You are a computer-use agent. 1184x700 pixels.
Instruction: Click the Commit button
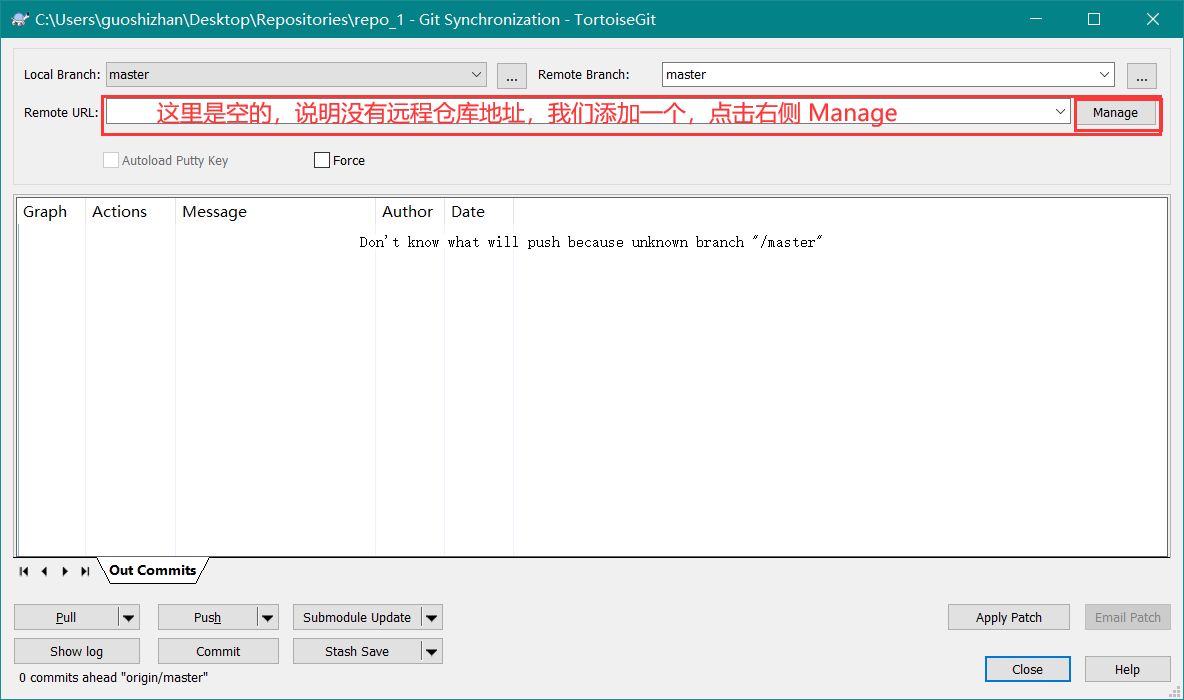pyautogui.click(x=218, y=651)
